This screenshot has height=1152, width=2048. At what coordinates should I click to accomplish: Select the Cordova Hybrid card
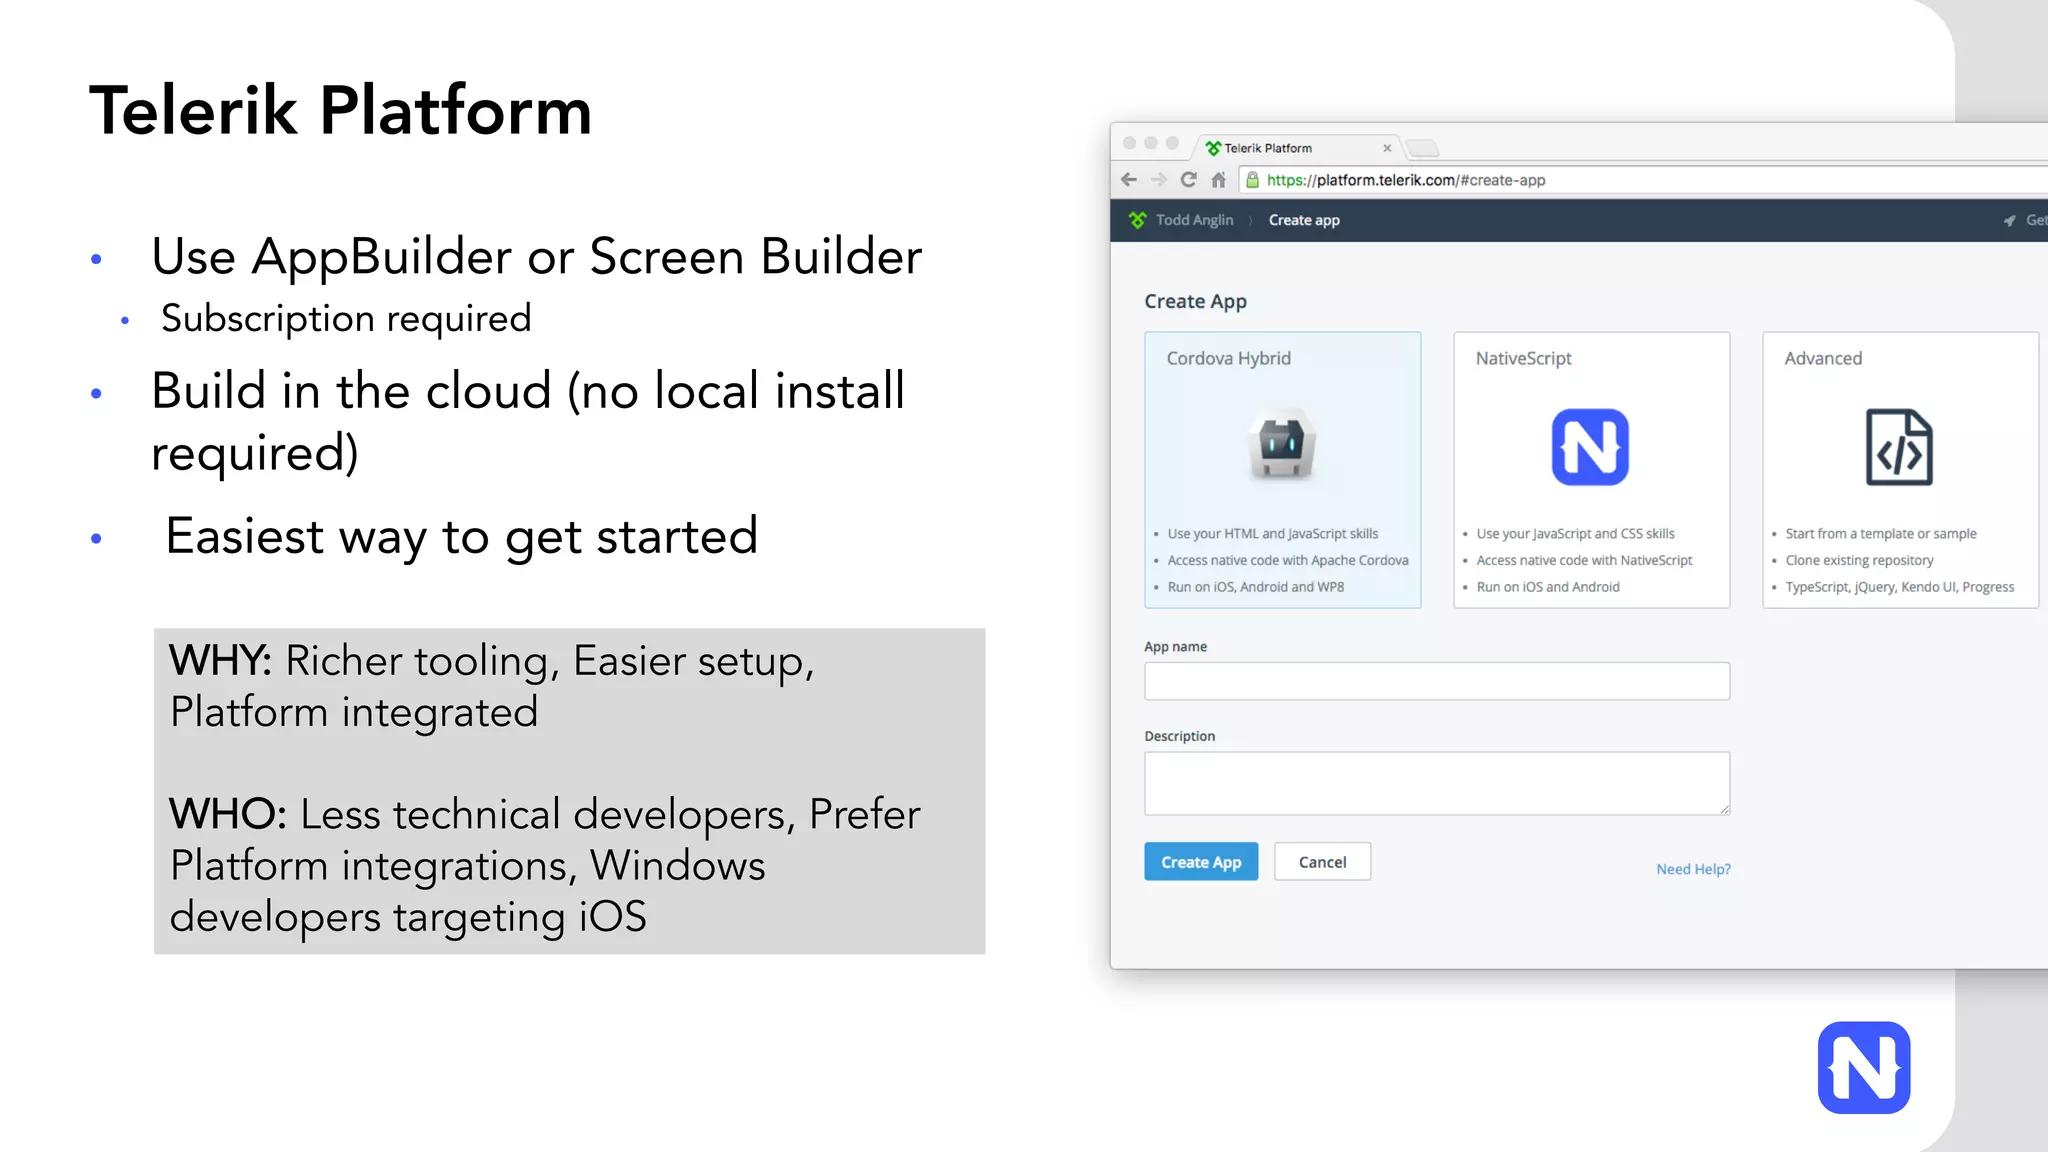(1282, 470)
